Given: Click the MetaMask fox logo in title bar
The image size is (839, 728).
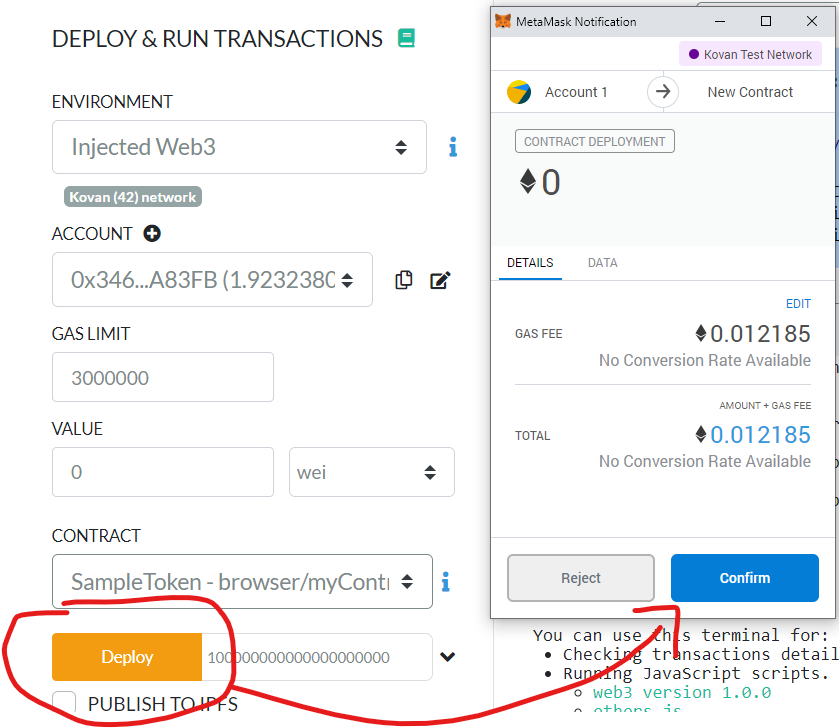Looking at the screenshot, I should click(x=503, y=21).
